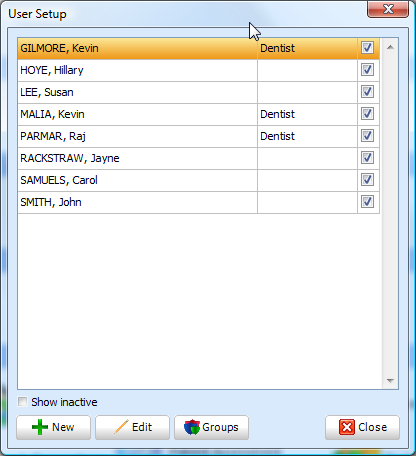Uncheck the active box for GILMORE, Kevin
Viewport: 416px width, 456px height.
click(367, 48)
